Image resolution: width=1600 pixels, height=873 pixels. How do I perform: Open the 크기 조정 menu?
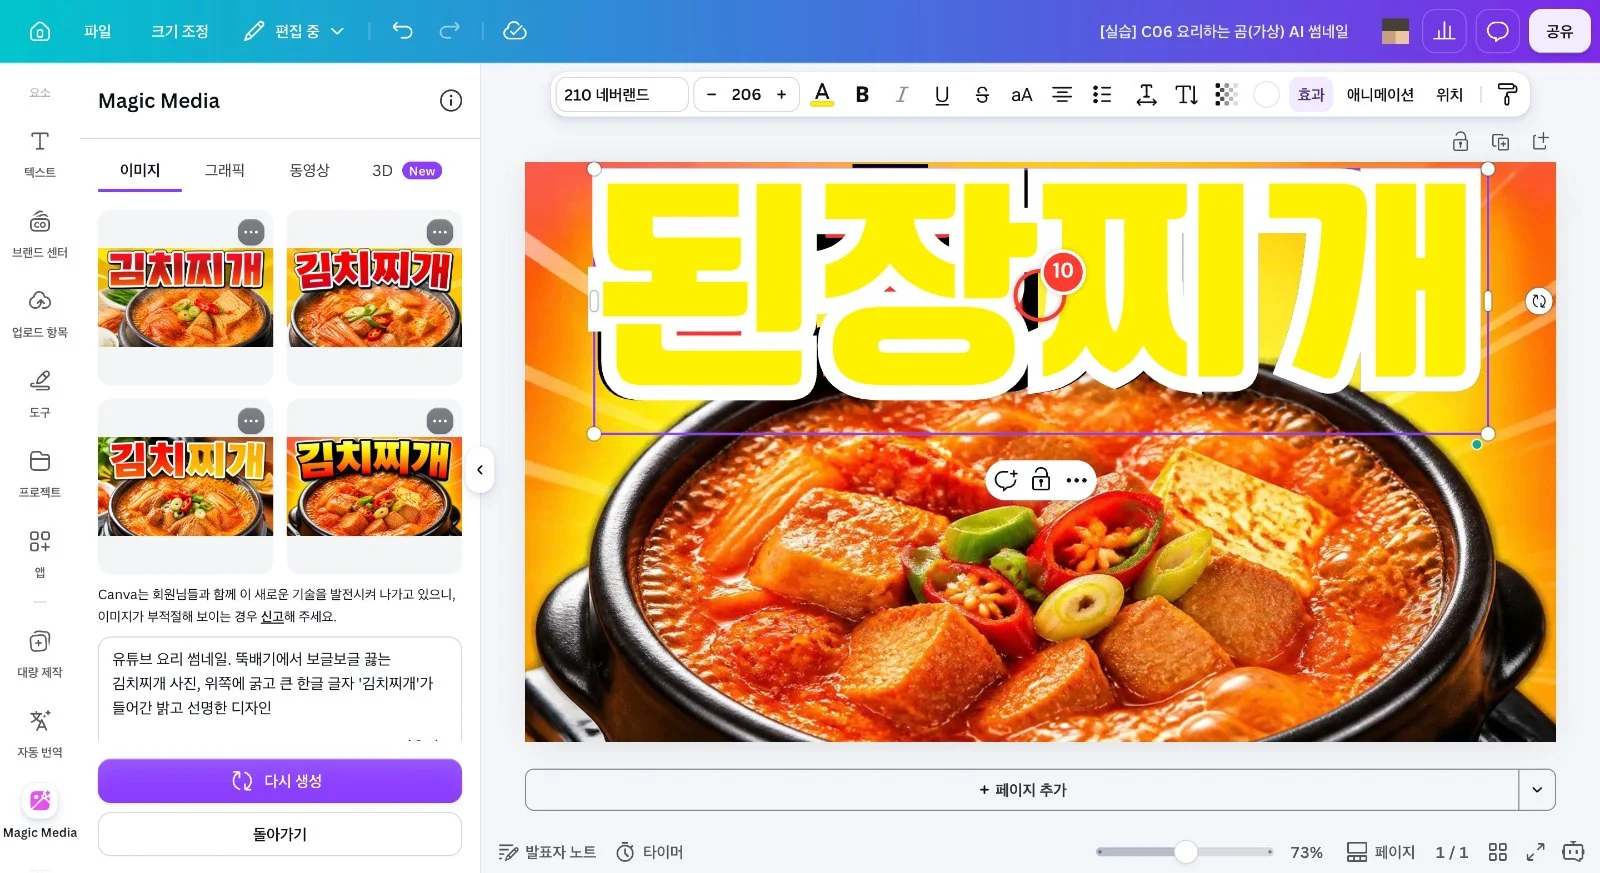pyautogui.click(x=180, y=31)
